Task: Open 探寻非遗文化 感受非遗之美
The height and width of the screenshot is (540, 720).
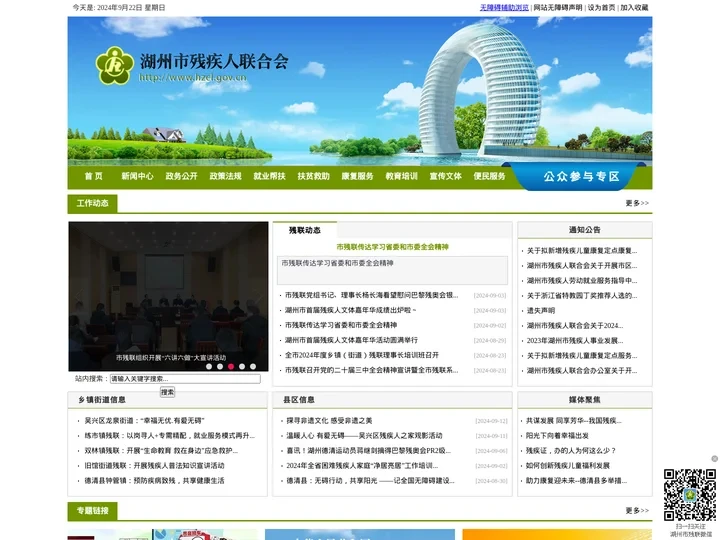Action: pyautogui.click(x=329, y=421)
